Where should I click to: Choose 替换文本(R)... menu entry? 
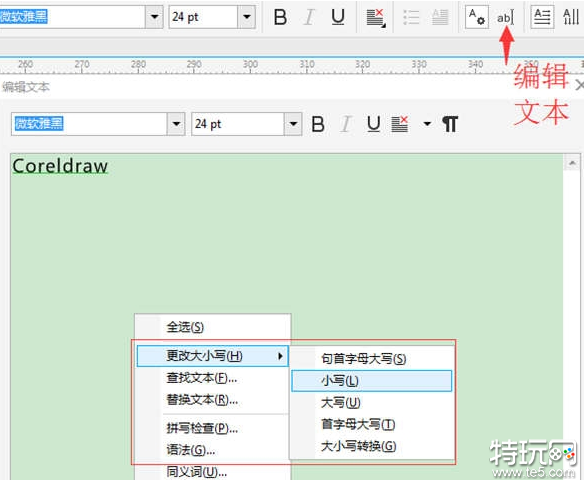(212, 400)
